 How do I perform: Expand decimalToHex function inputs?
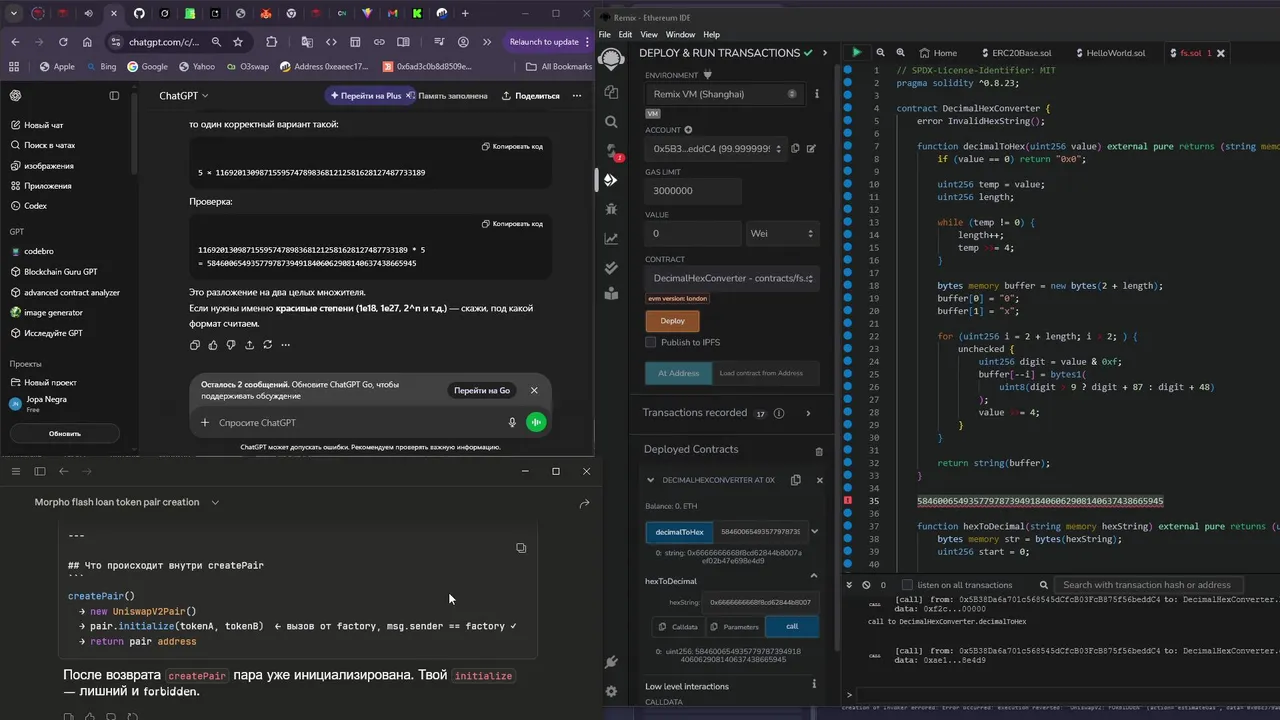click(814, 532)
